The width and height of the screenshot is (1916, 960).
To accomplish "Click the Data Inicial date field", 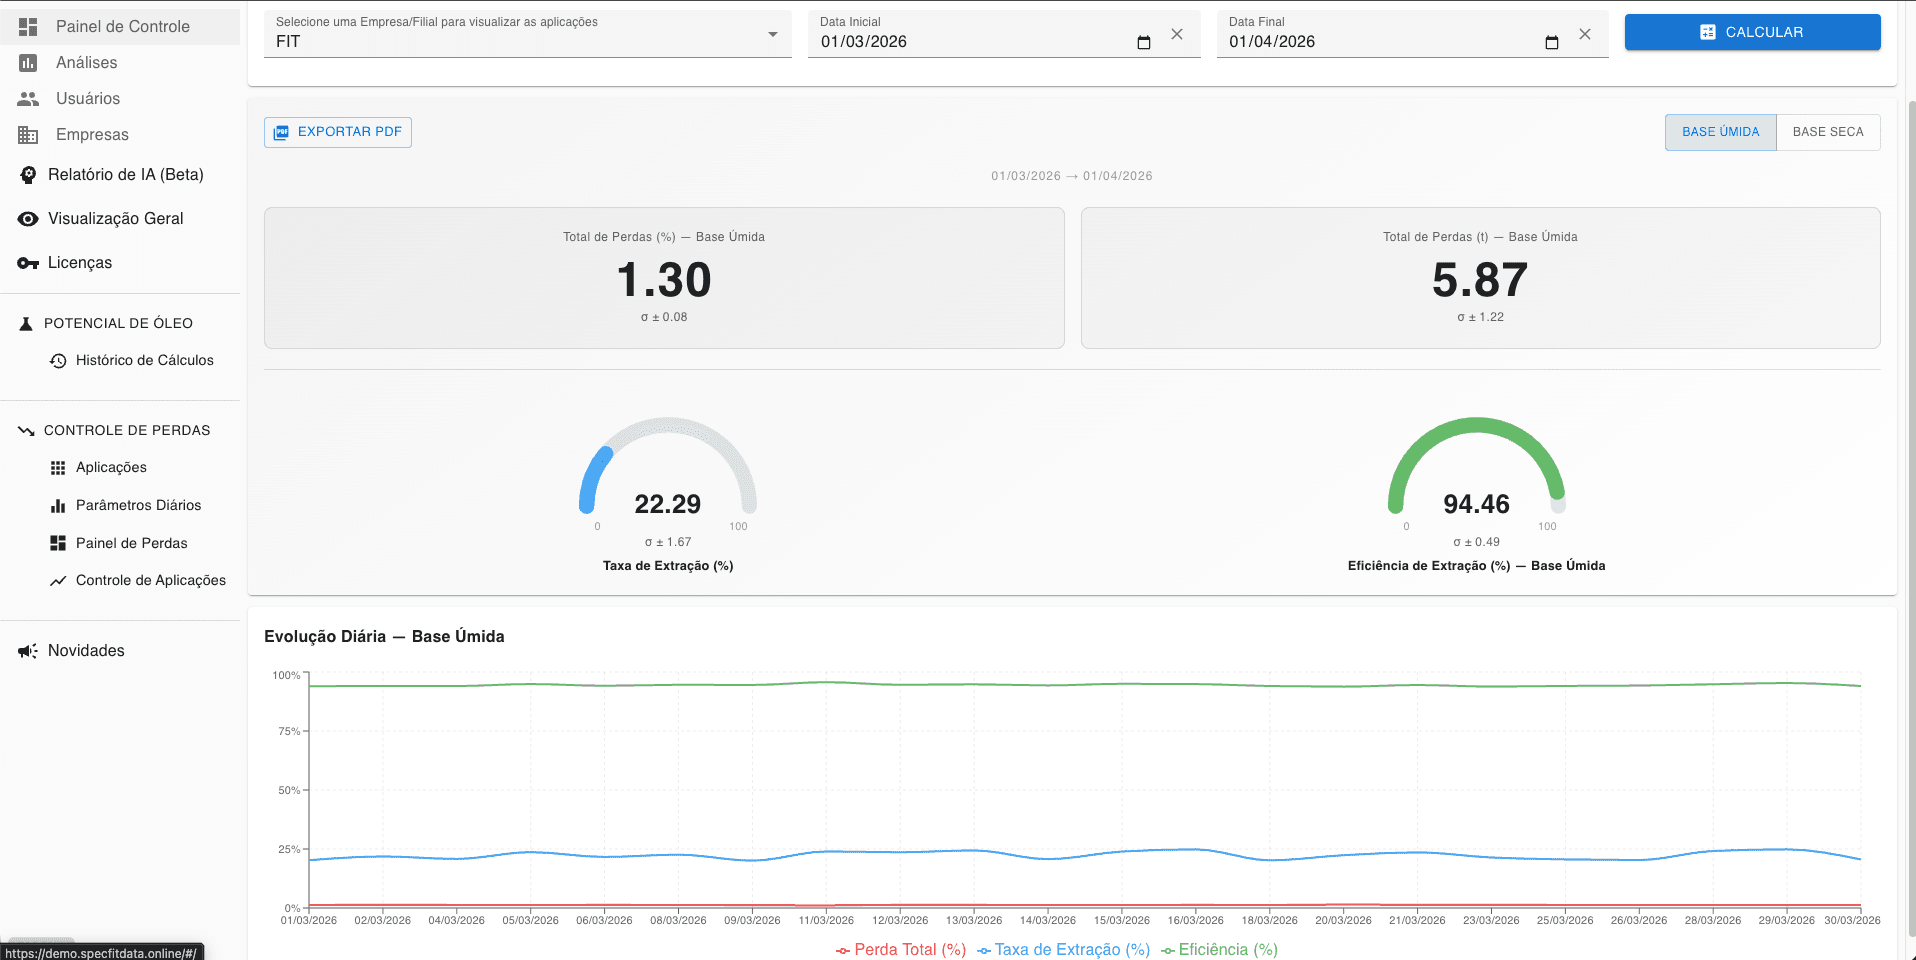I will (x=1004, y=34).
